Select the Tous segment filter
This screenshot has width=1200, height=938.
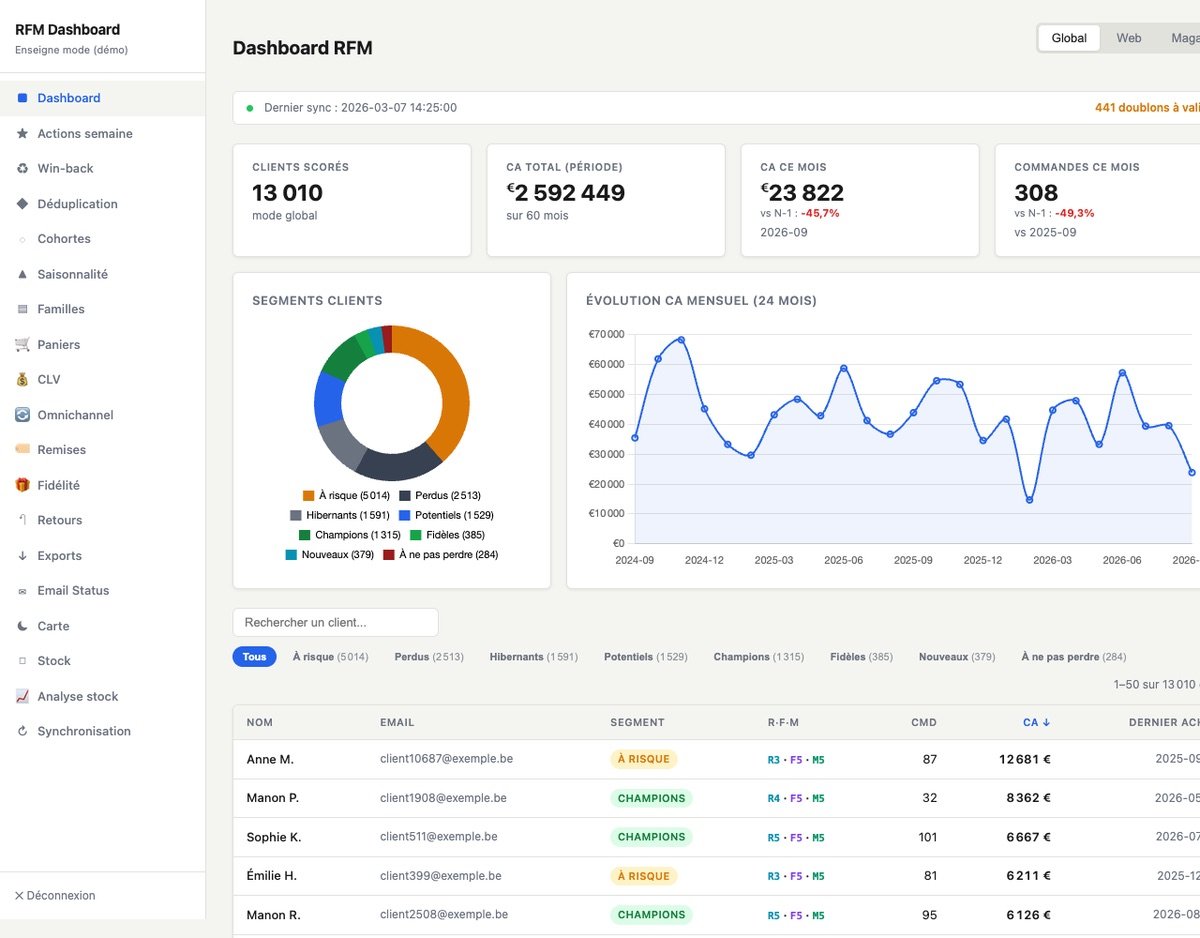(x=254, y=657)
